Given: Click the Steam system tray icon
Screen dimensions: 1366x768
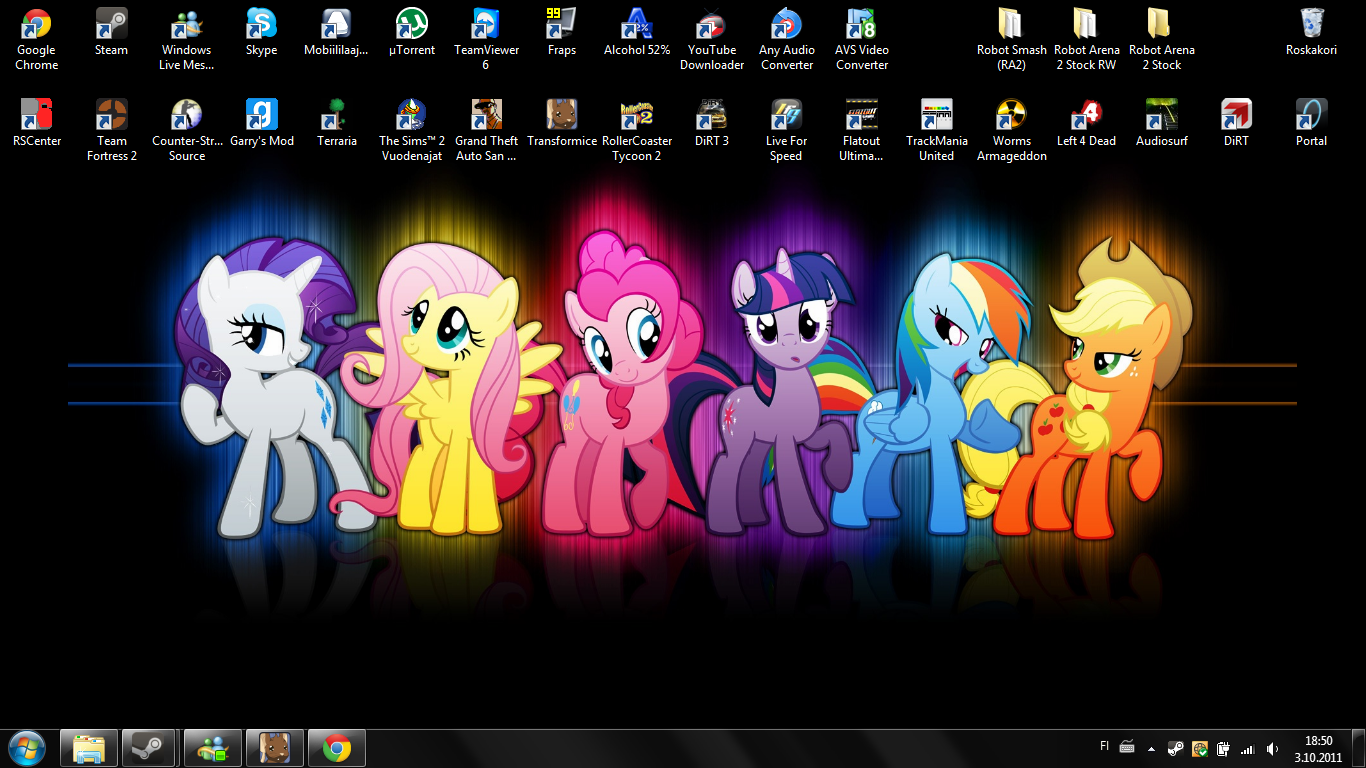Looking at the screenshot, I should pyautogui.click(x=1176, y=748).
